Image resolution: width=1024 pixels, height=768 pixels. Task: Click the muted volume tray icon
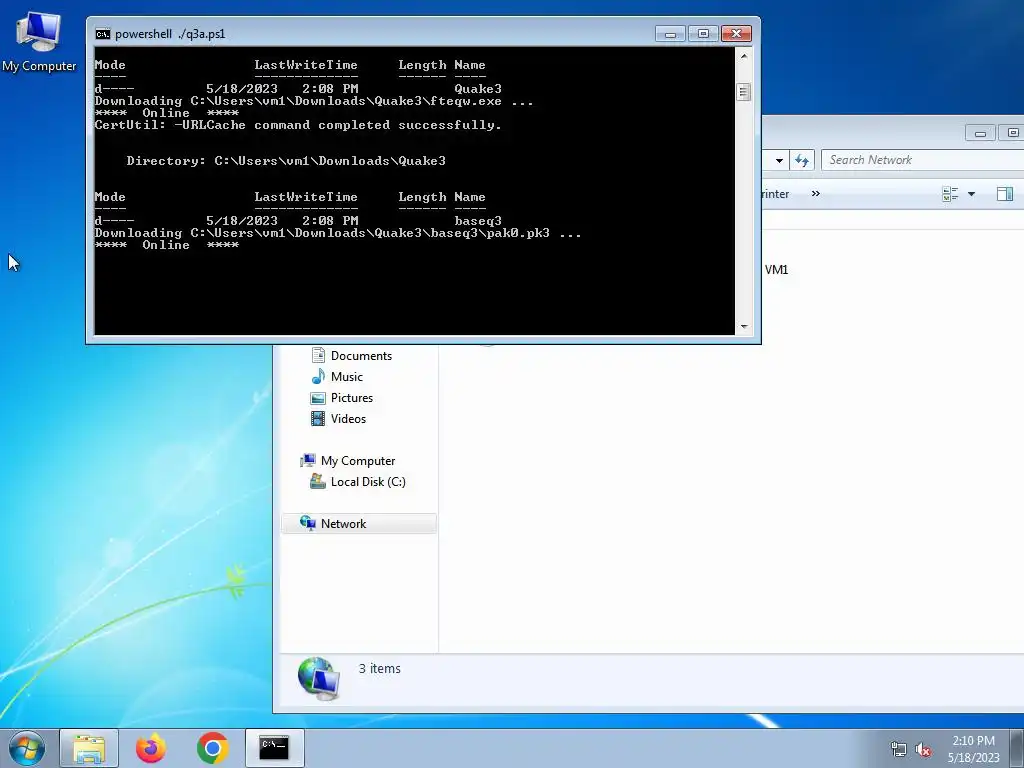(923, 749)
